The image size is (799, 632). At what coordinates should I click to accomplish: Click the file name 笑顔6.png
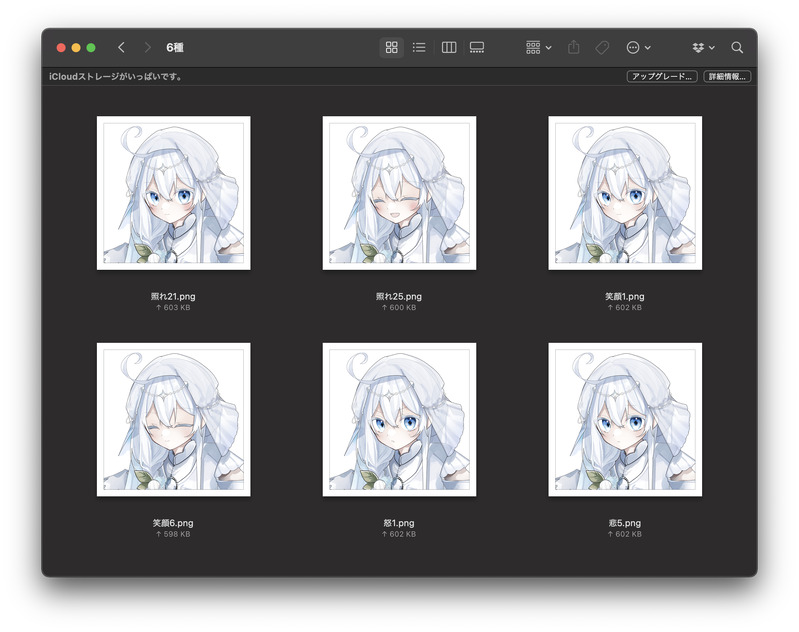[173, 523]
